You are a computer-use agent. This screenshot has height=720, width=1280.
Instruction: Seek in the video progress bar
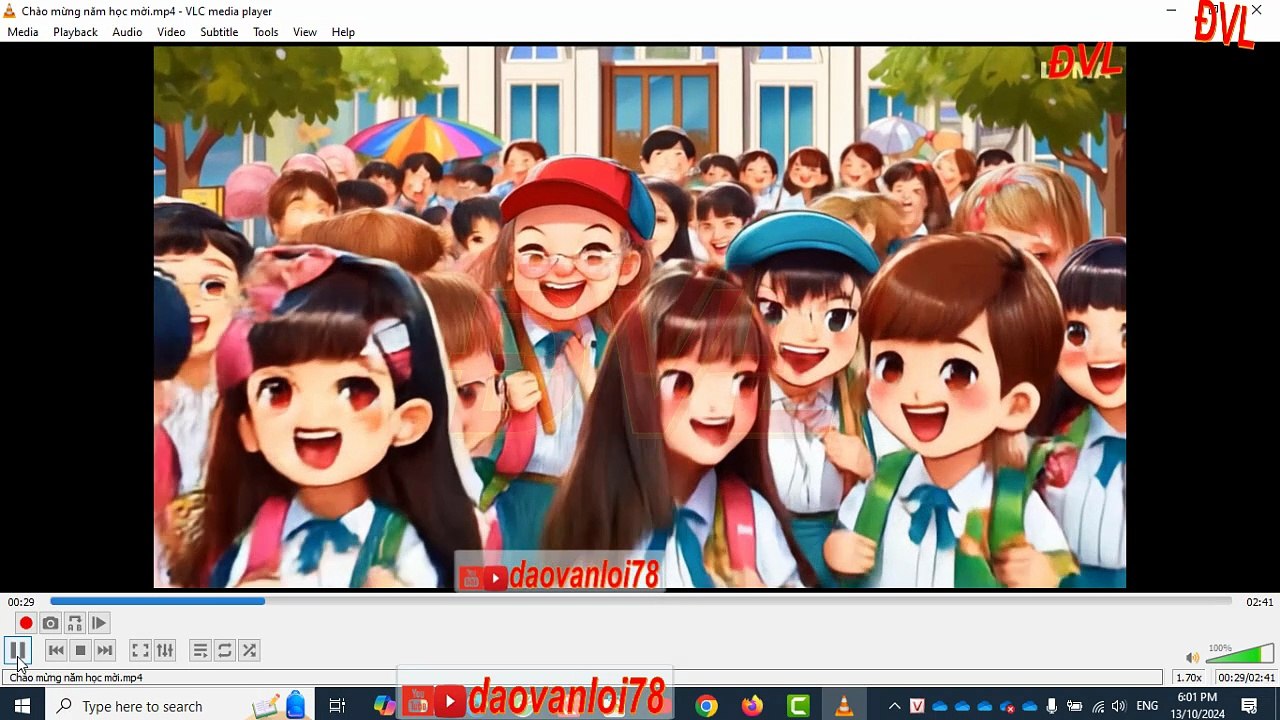point(640,601)
